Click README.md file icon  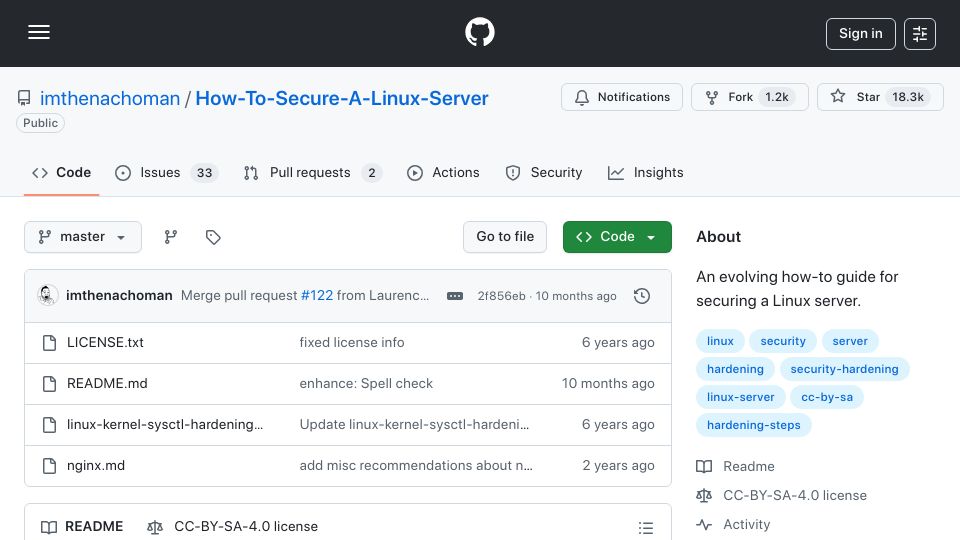pos(50,384)
